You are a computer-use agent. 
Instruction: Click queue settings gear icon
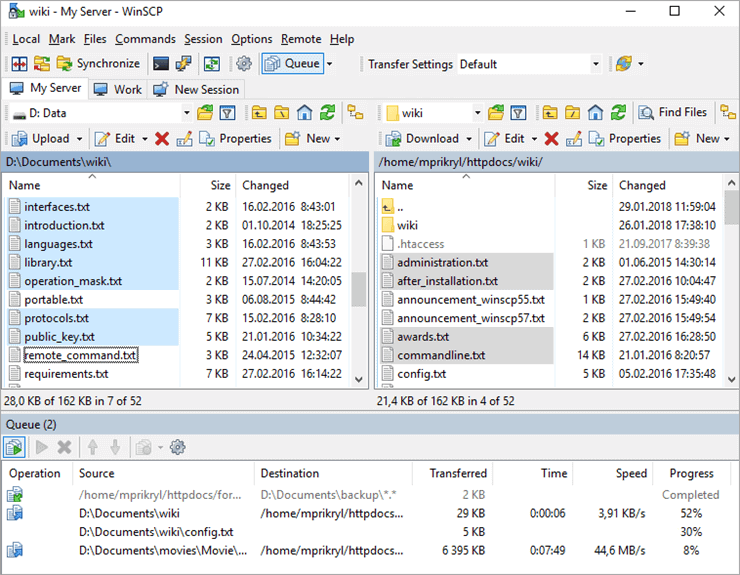pyautogui.click(x=178, y=447)
